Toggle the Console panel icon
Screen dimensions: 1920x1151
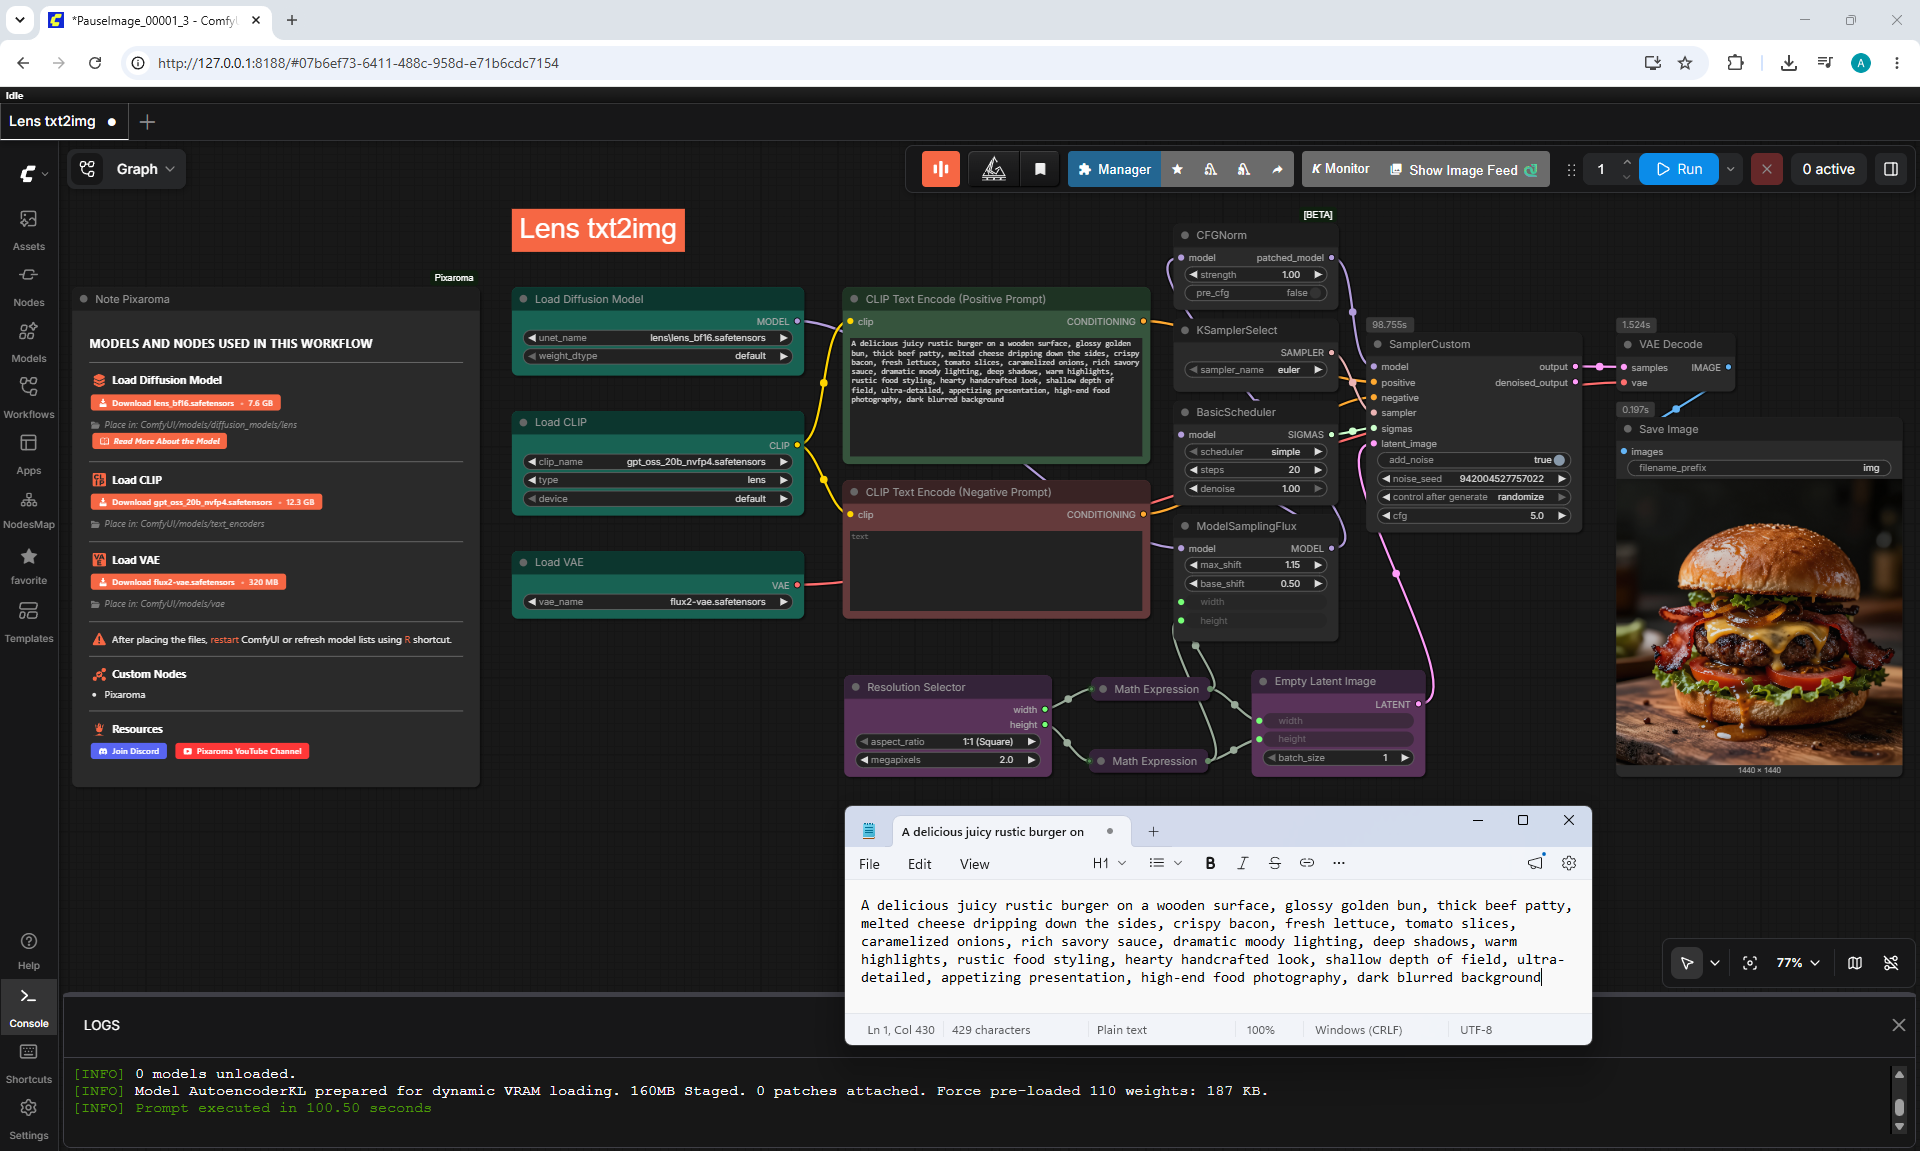[x=28, y=1007]
